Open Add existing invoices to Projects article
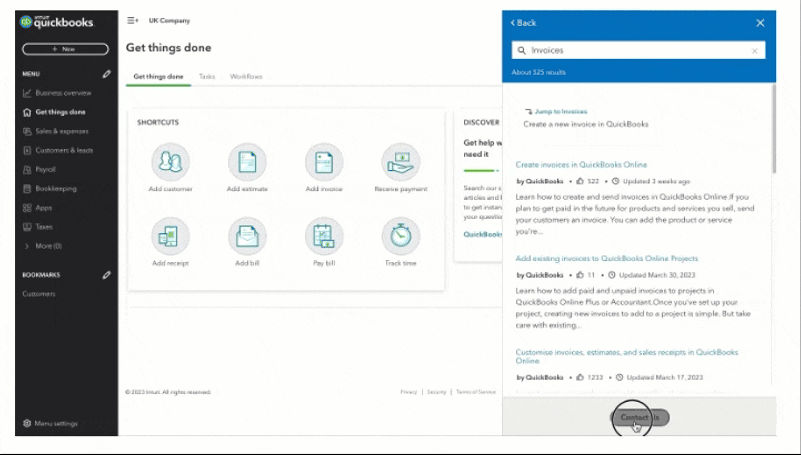This screenshot has height=455, width=801. click(606, 258)
